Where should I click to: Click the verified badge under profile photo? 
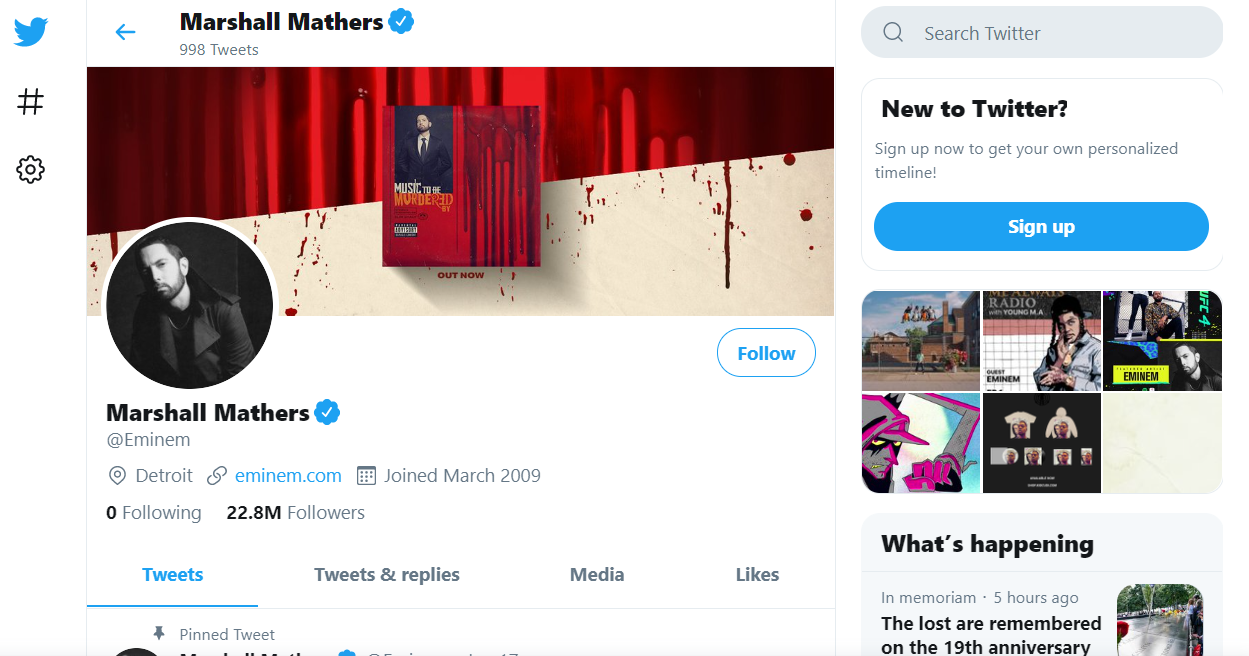pos(327,412)
